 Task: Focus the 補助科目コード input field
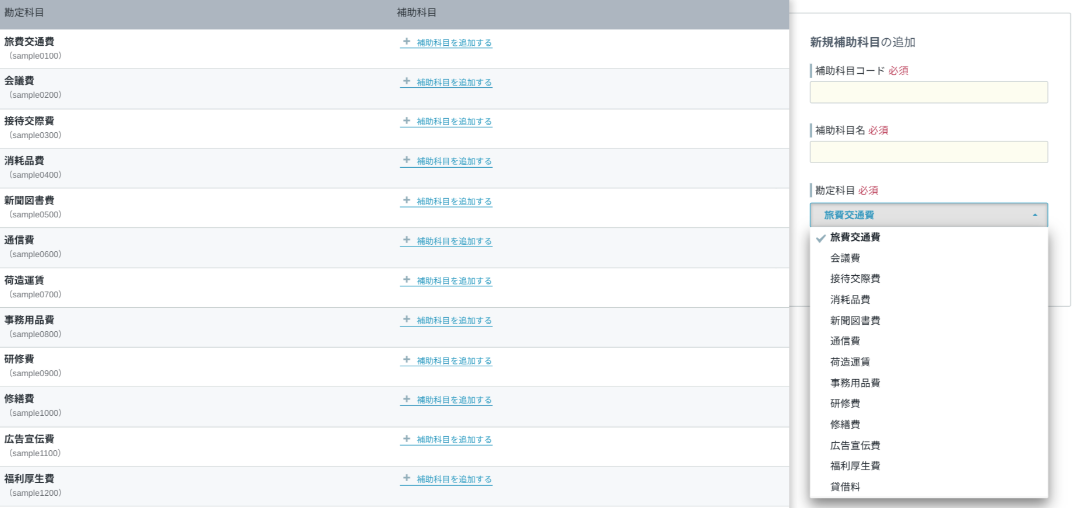[928, 92]
